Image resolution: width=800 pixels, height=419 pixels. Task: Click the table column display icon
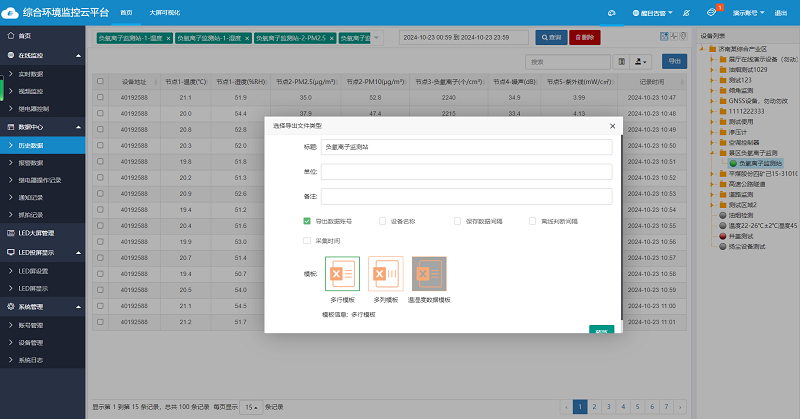622,62
